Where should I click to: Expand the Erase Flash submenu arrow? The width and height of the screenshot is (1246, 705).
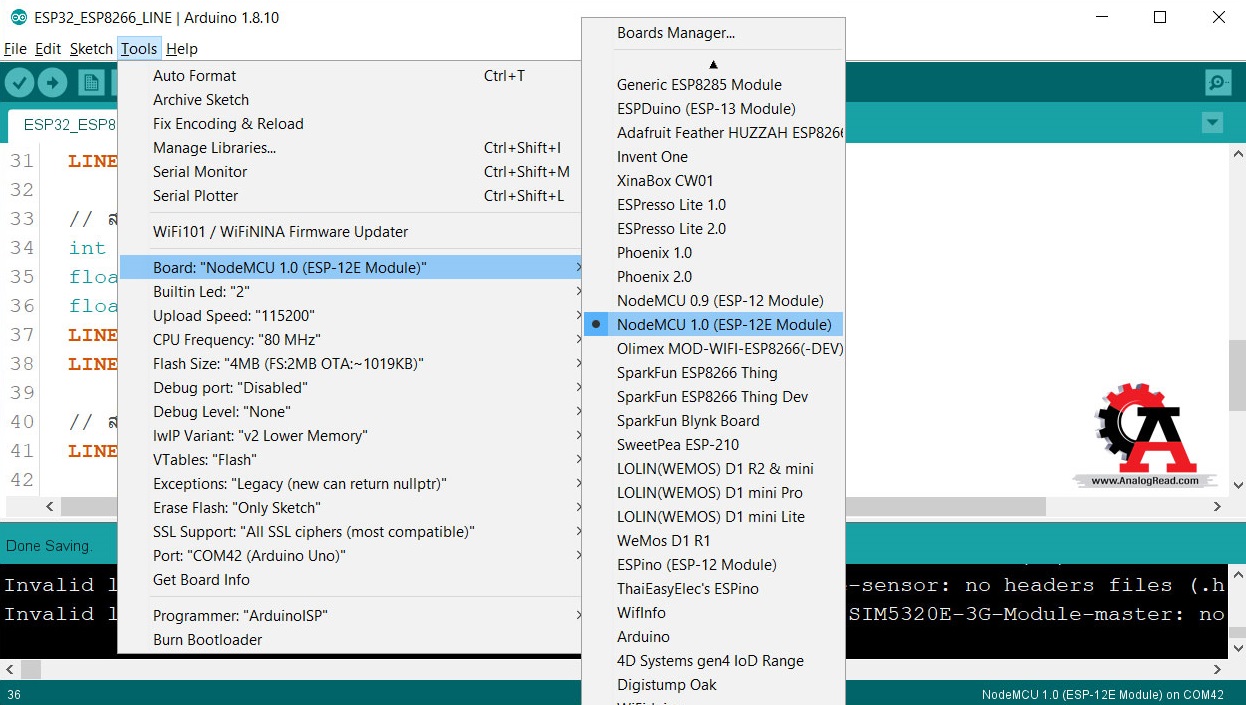(579, 508)
